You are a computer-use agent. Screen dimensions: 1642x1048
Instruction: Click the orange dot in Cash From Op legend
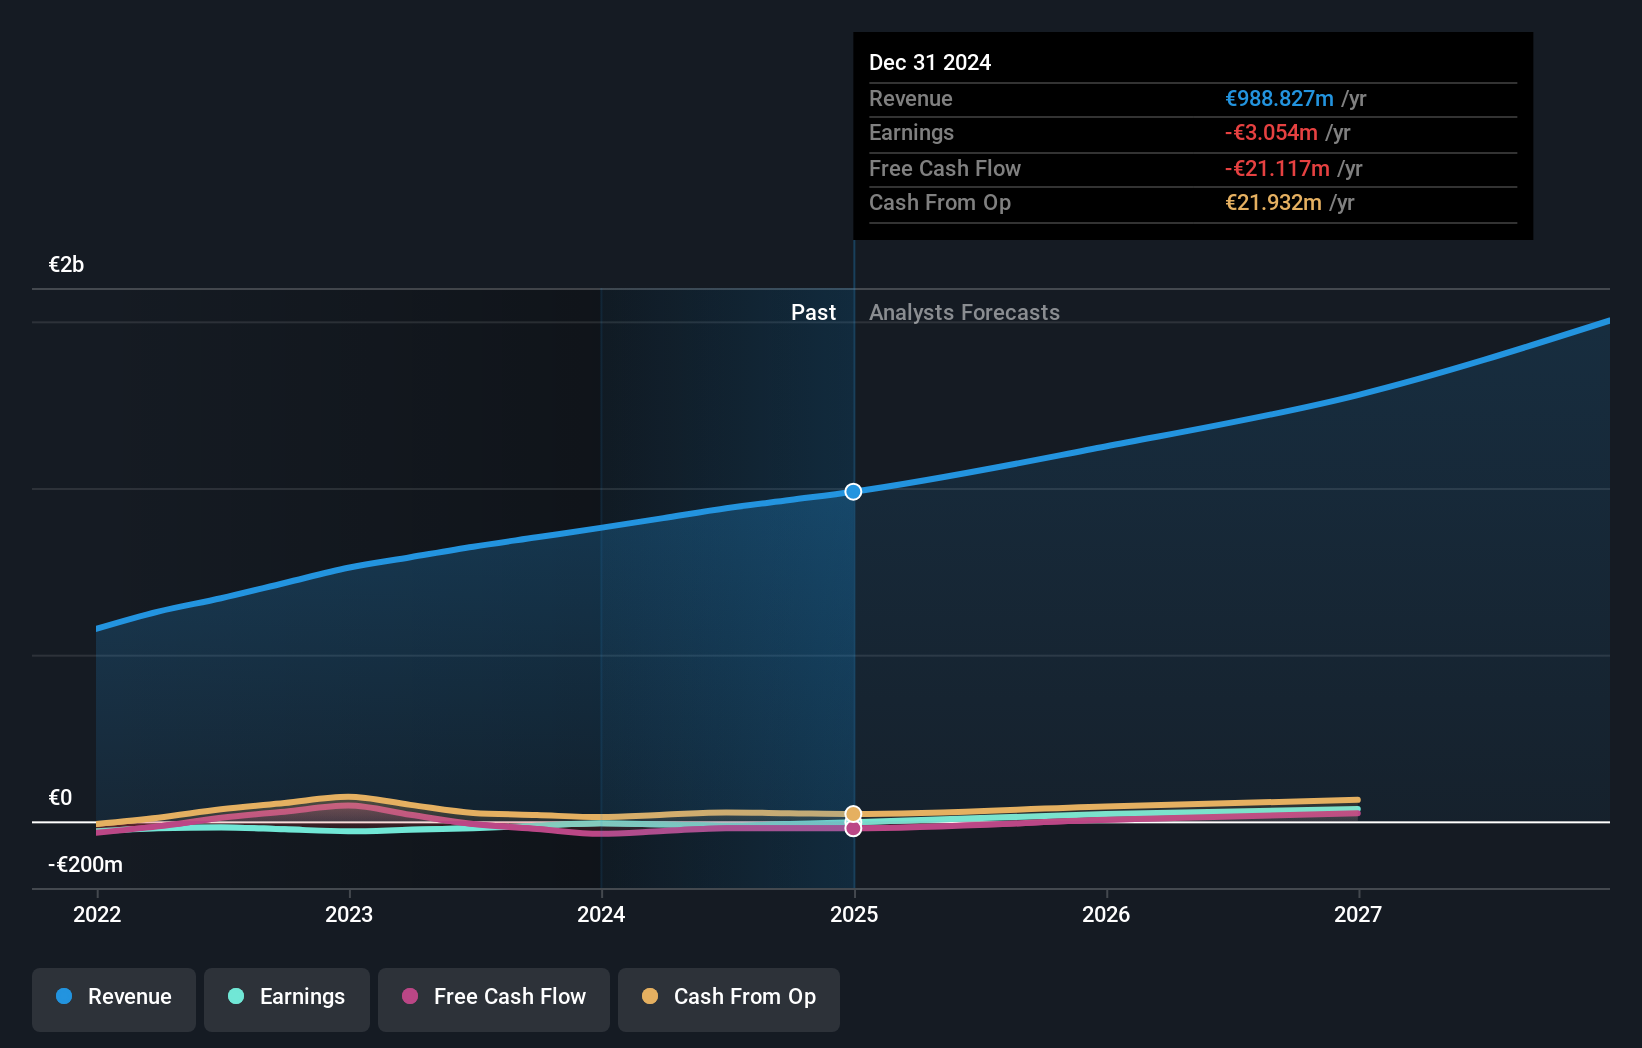click(x=650, y=997)
